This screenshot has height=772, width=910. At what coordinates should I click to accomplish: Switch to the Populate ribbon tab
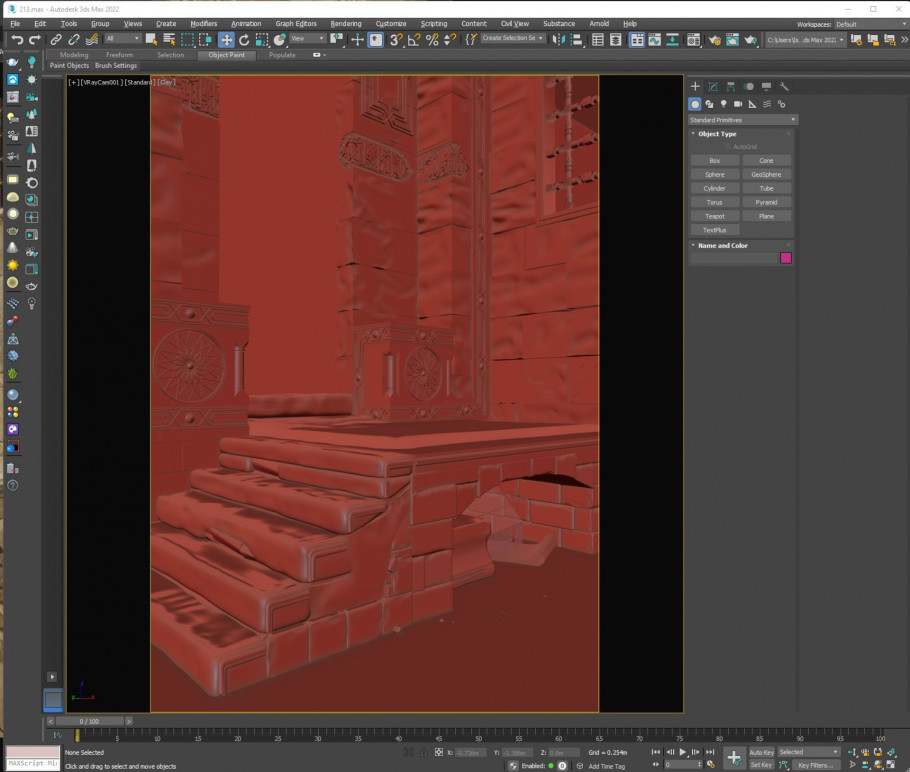coord(282,55)
